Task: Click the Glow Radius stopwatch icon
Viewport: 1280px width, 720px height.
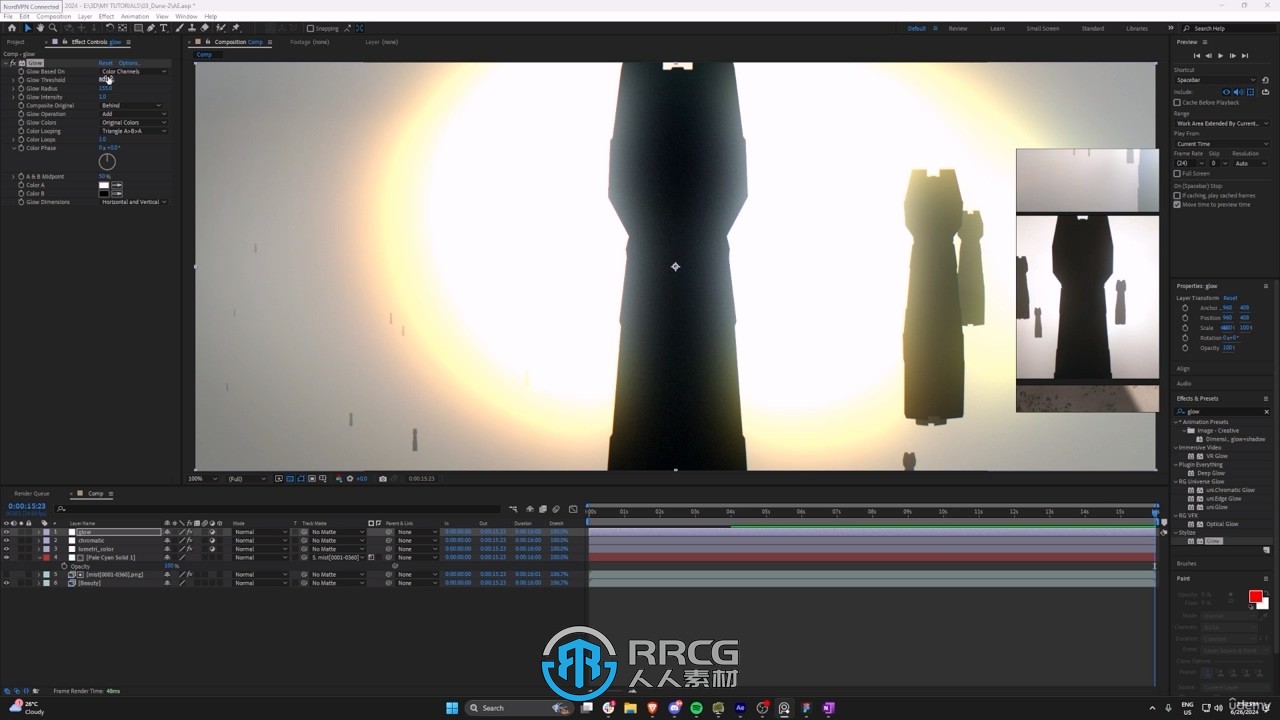Action: click(21, 88)
